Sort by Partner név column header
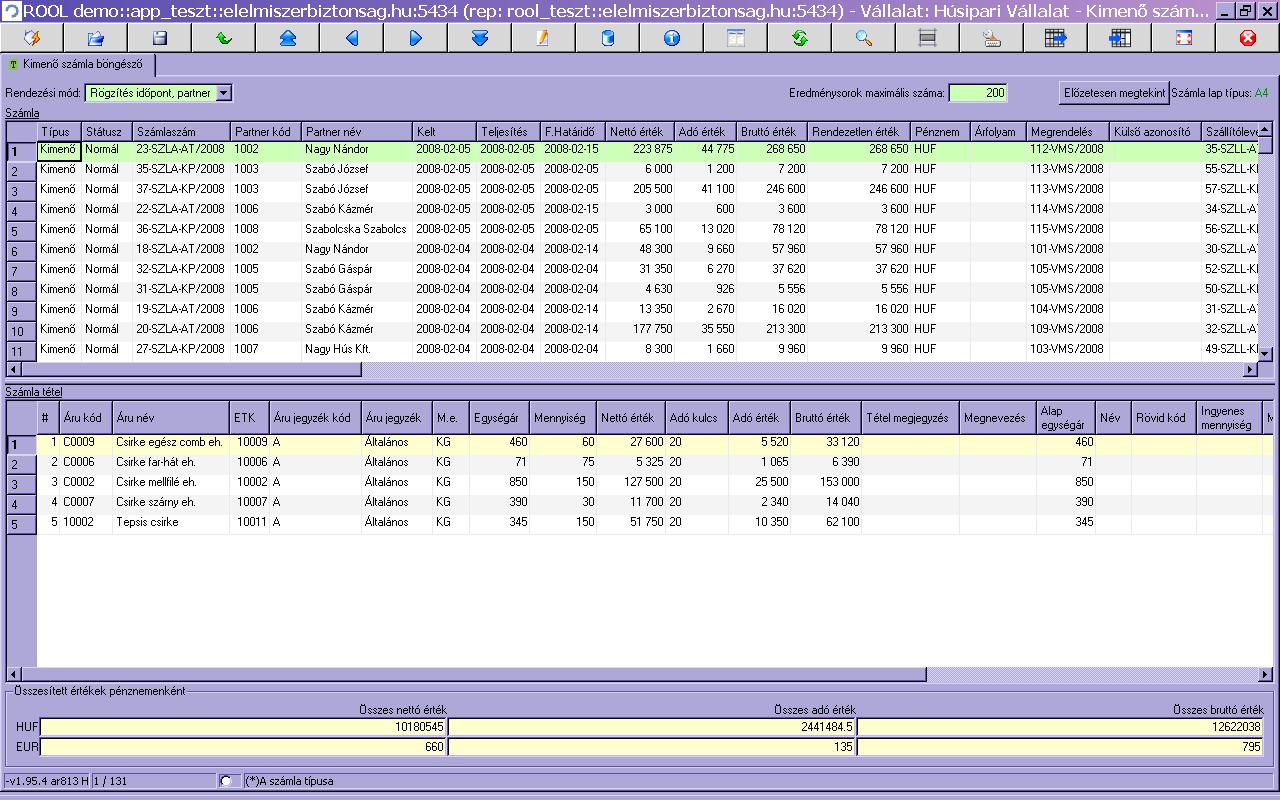The width and height of the screenshot is (1280, 800). [356, 132]
